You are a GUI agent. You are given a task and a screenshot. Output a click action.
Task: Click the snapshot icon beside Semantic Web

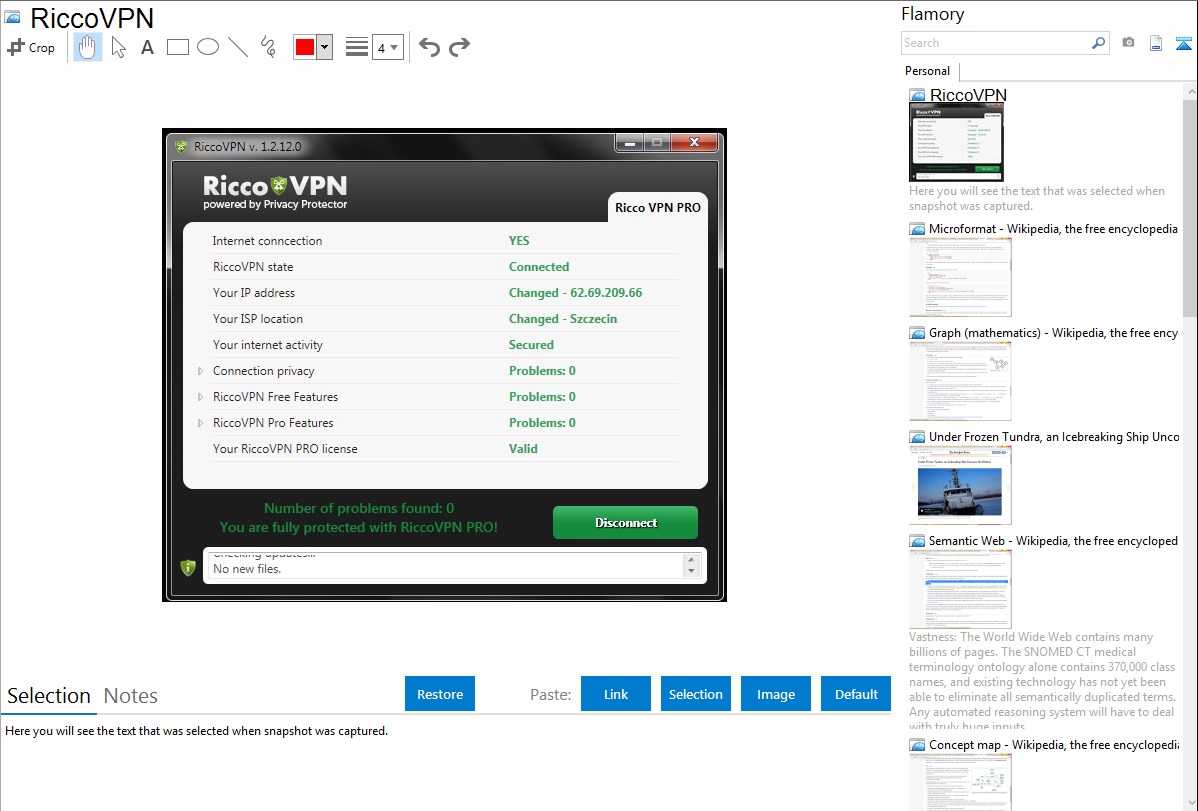click(x=917, y=540)
